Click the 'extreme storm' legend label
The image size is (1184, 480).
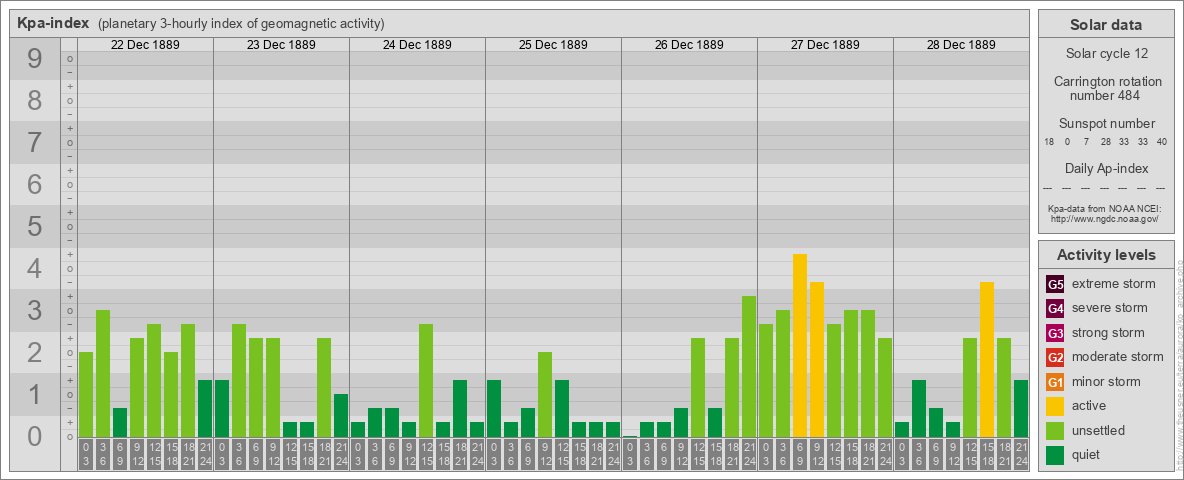point(1114,284)
